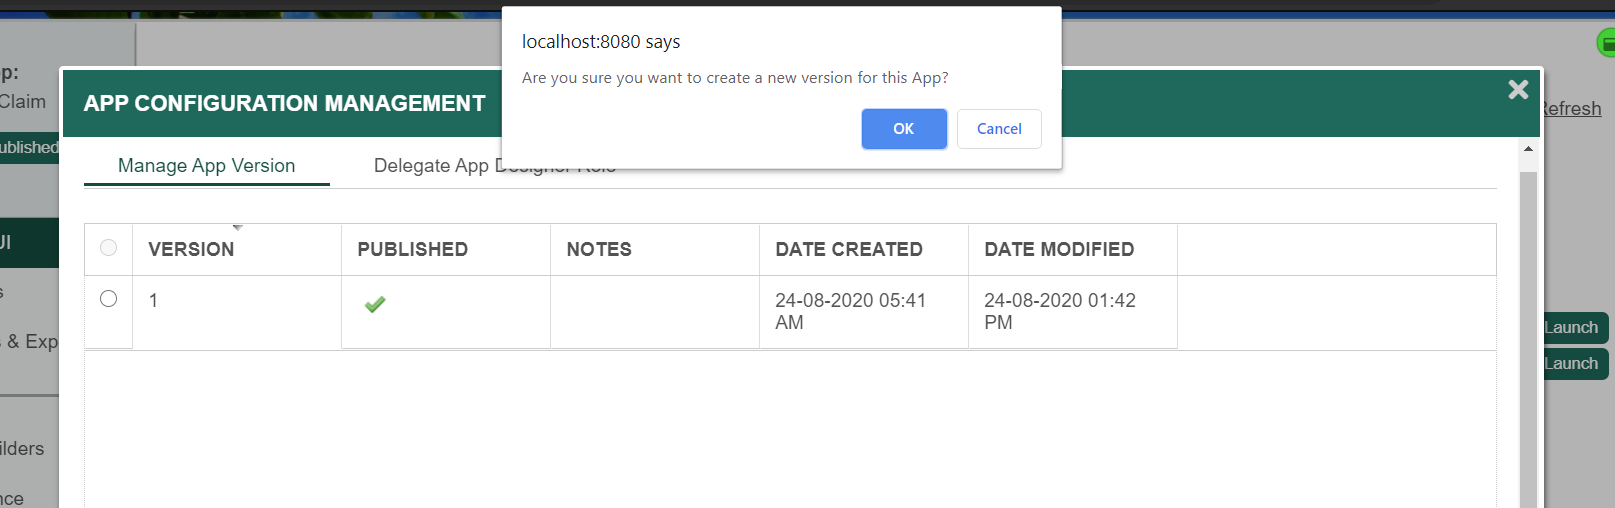The image size is (1615, 508).
Task: Click the green circular icon at top right
Action: pyautogui.click(x=1606, y=43)
